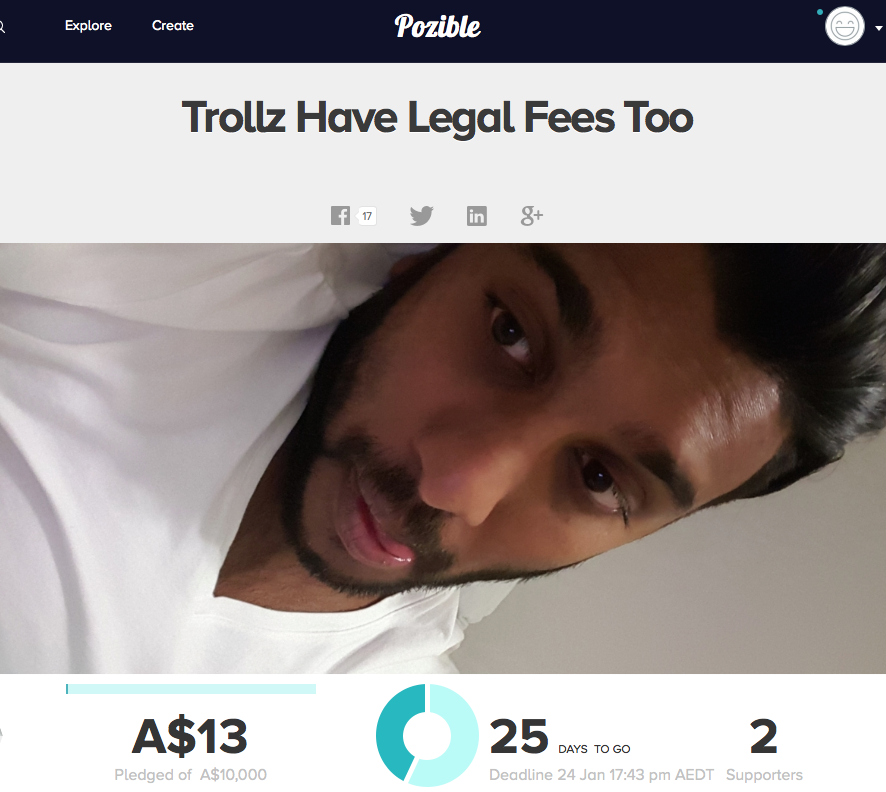The height and width of the screenshot is (792, 886).
Task: Share campaign on Facebook
Action: coord(340,216)
